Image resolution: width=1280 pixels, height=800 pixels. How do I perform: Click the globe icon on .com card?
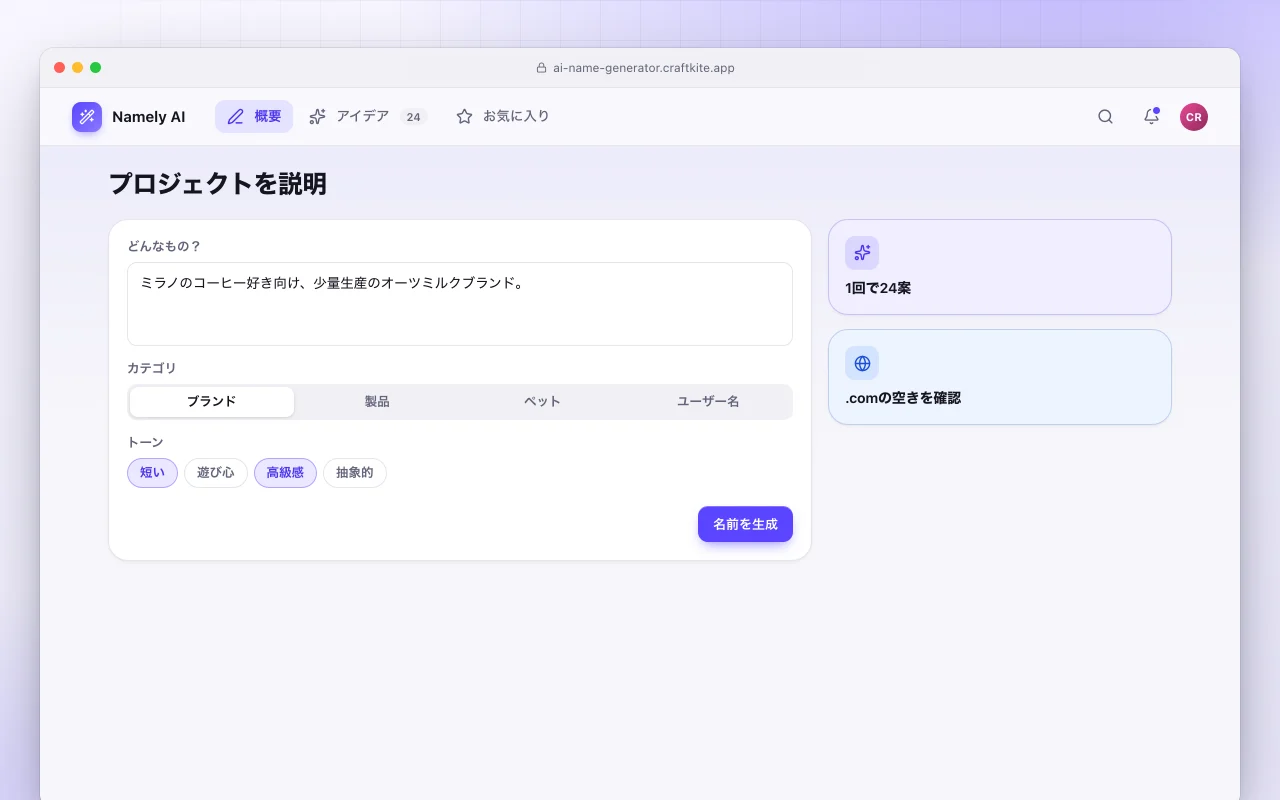tap(862, 363)
